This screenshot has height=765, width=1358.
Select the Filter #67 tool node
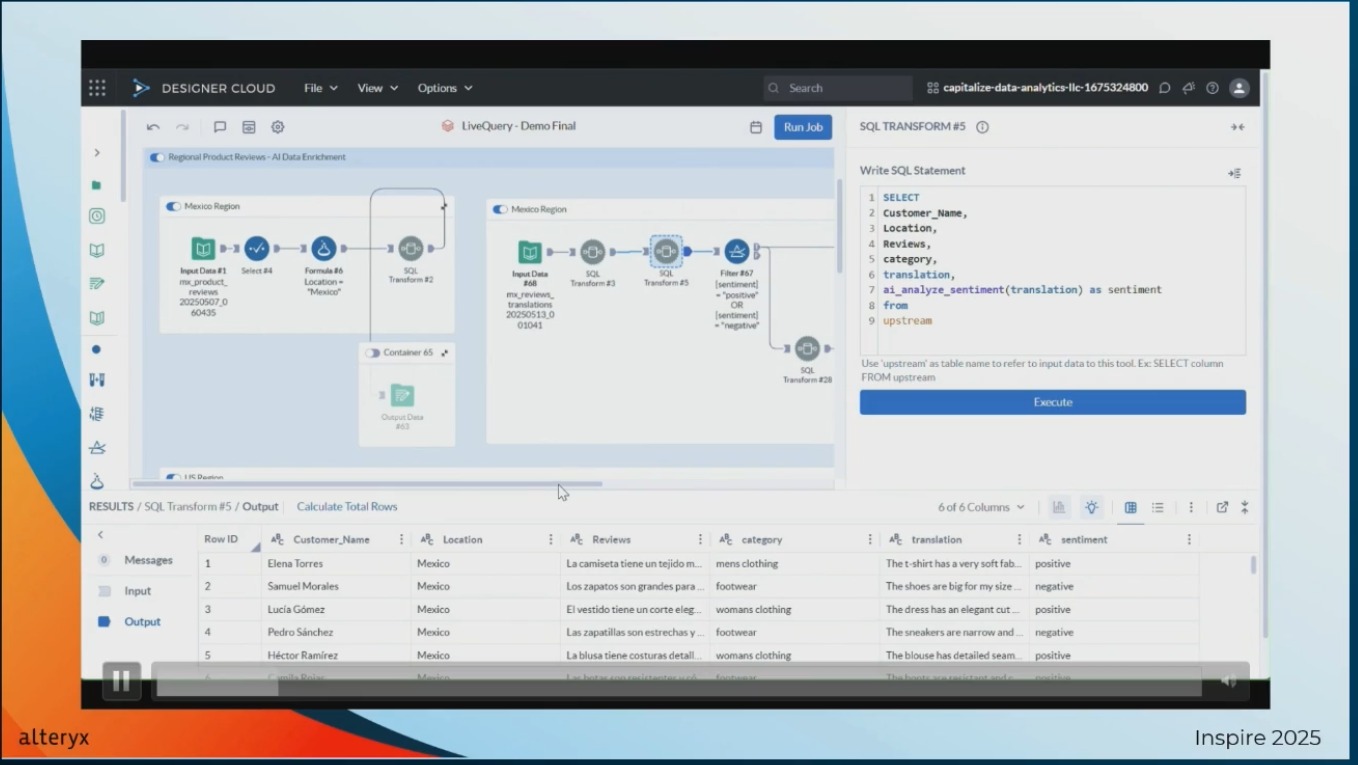pos(737,251)
